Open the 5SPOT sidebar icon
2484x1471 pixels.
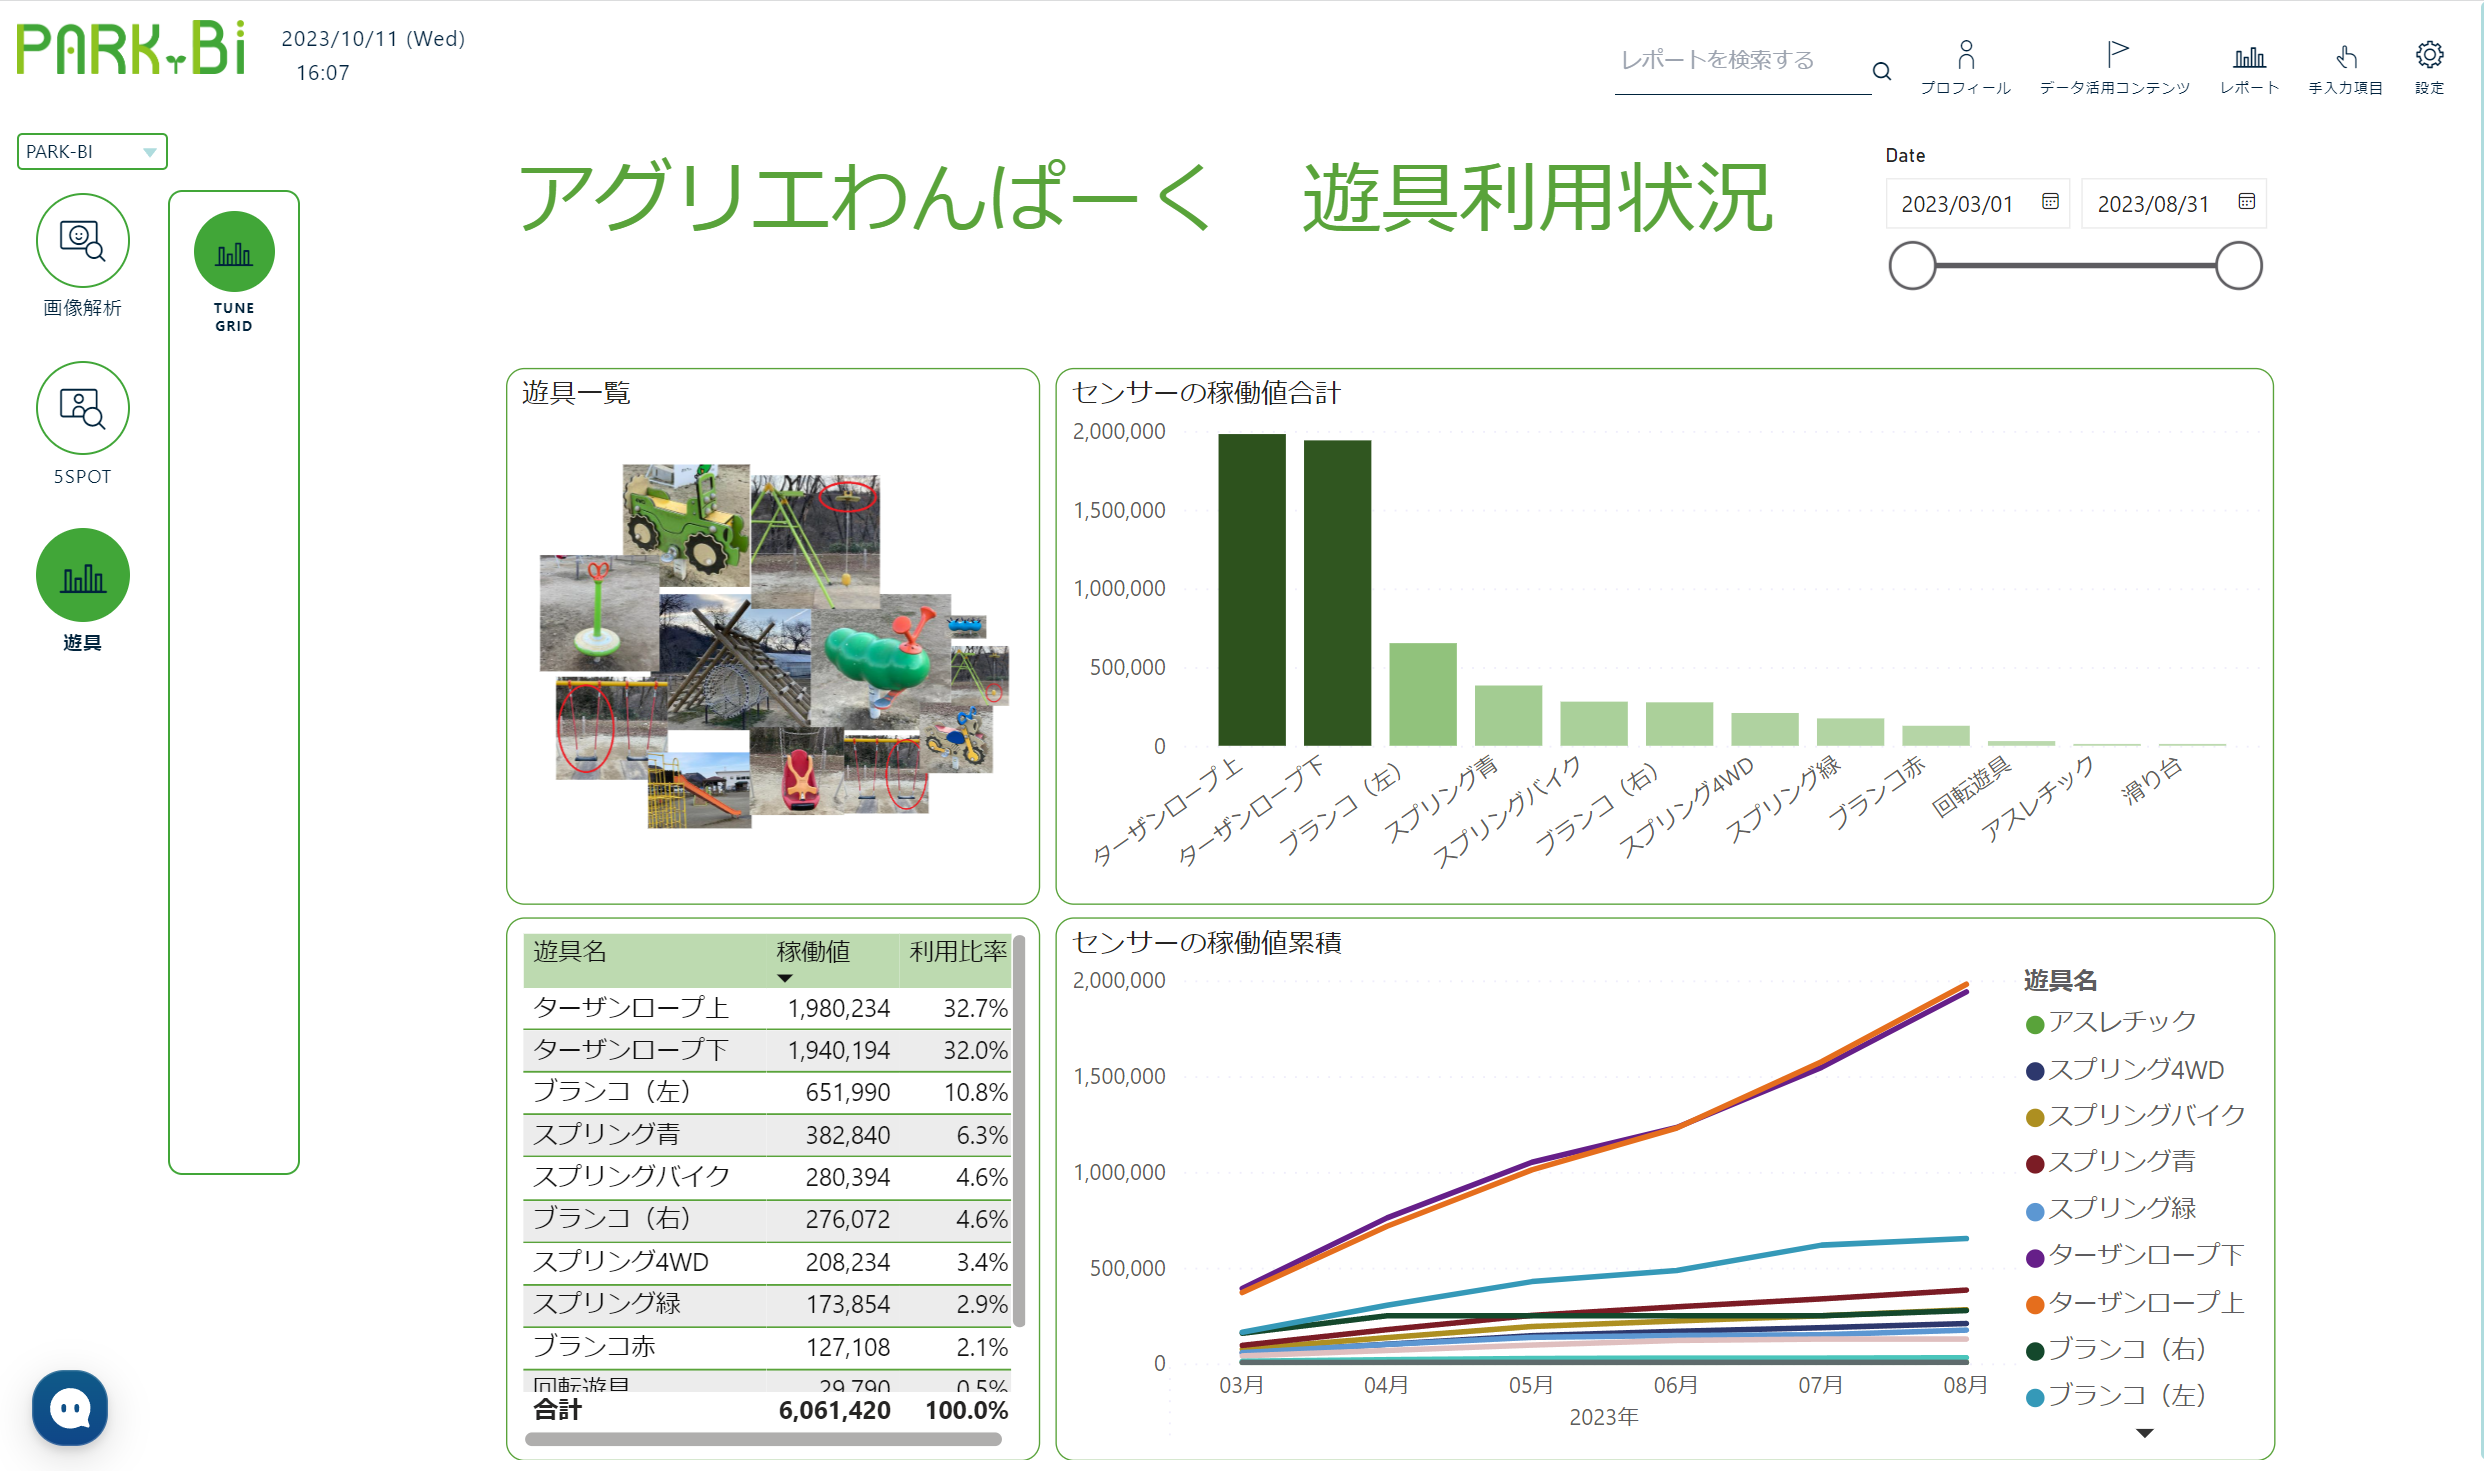[82, 408]
